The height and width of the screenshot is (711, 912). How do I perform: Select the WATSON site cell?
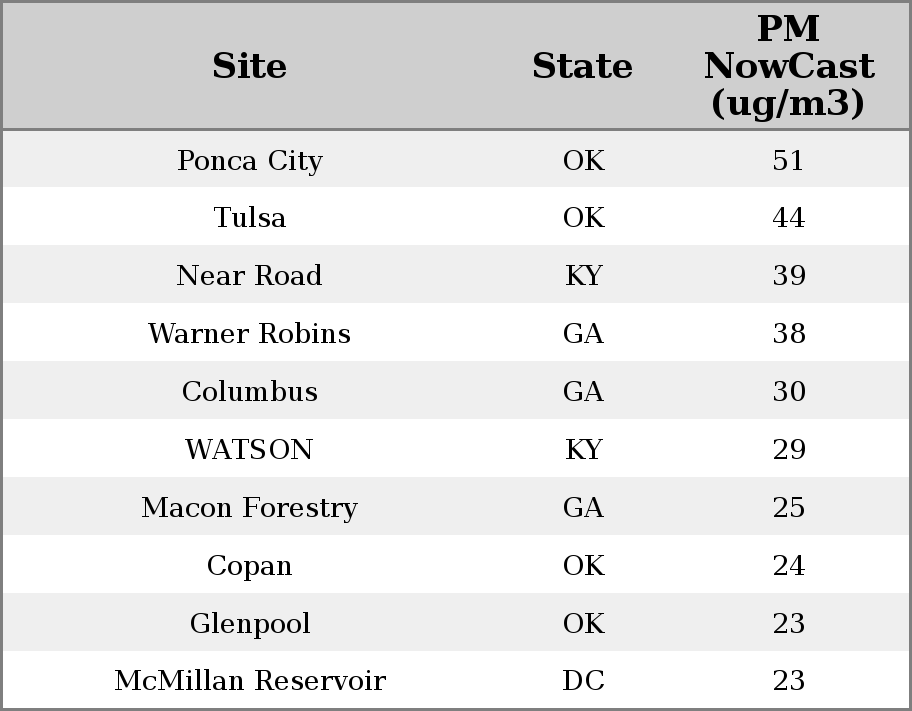point(249,450)
